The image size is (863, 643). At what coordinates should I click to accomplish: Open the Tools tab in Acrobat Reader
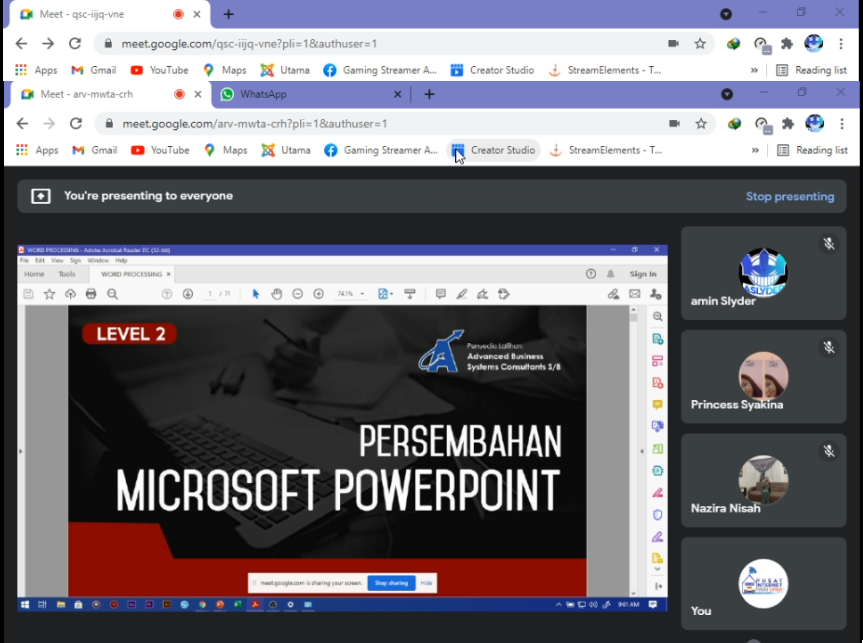pyautogui.click(x=67, y=273)
